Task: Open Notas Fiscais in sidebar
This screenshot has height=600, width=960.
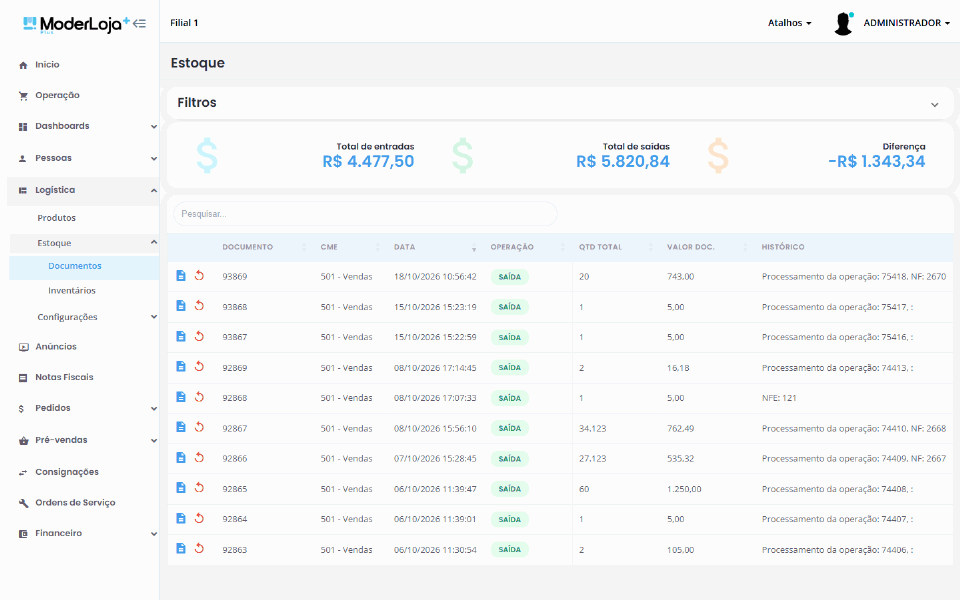Action: tap(64, 377)
